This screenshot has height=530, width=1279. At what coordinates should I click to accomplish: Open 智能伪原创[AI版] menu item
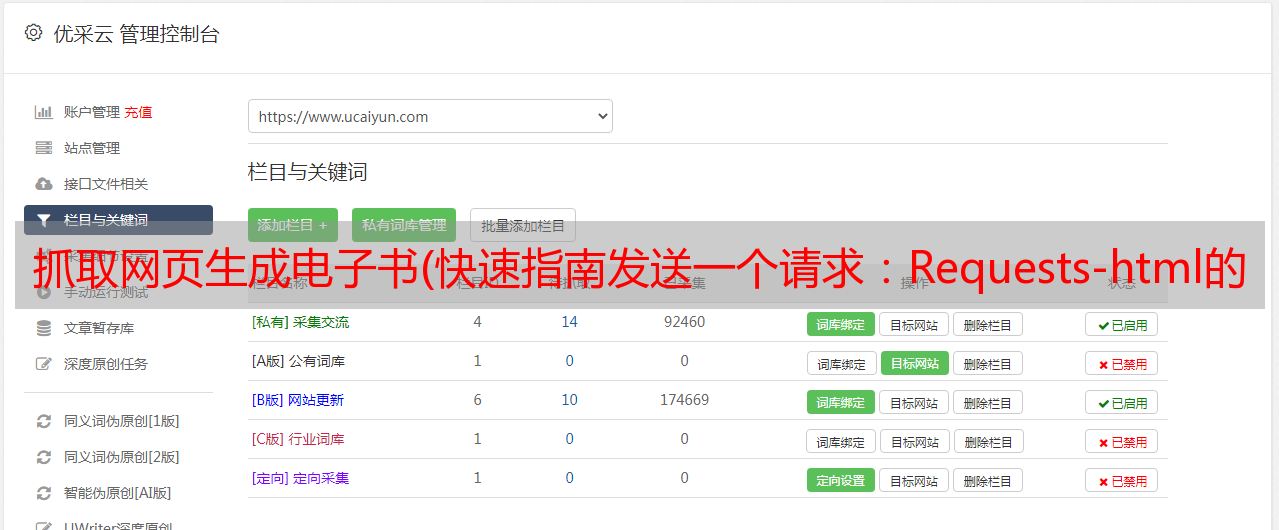coord(118,493)
